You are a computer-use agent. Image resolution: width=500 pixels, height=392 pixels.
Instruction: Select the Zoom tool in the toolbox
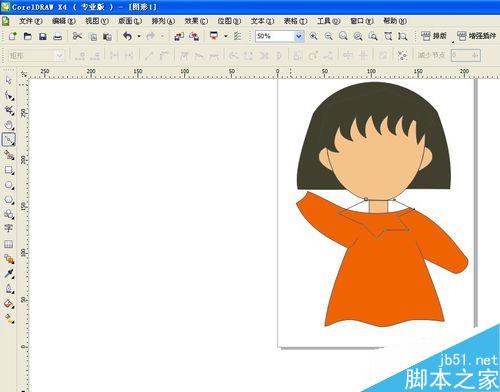pyautogui.click(x=9, y=125)
